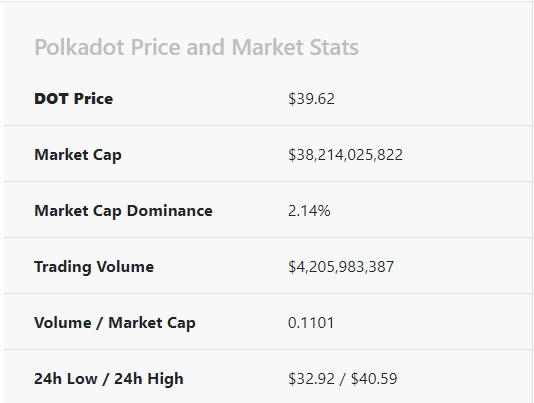Click the Polkadot Price and Market Stats heading

tap(197, 47)
